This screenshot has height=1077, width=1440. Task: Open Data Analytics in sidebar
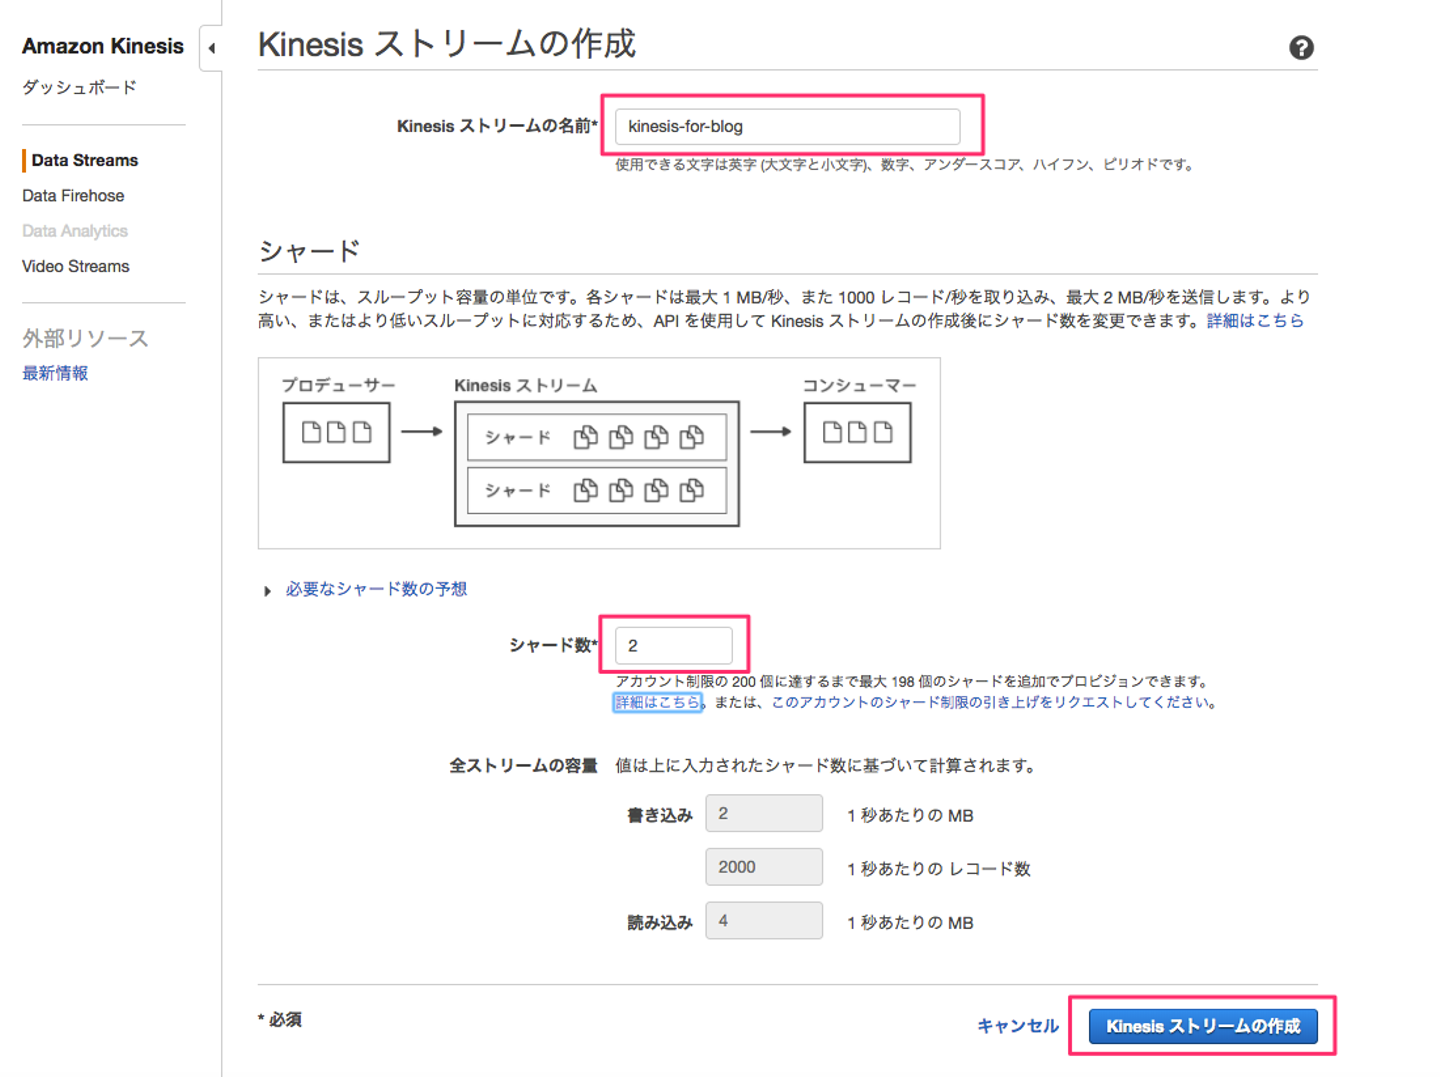pyautogui.click(x=75, y=231)
